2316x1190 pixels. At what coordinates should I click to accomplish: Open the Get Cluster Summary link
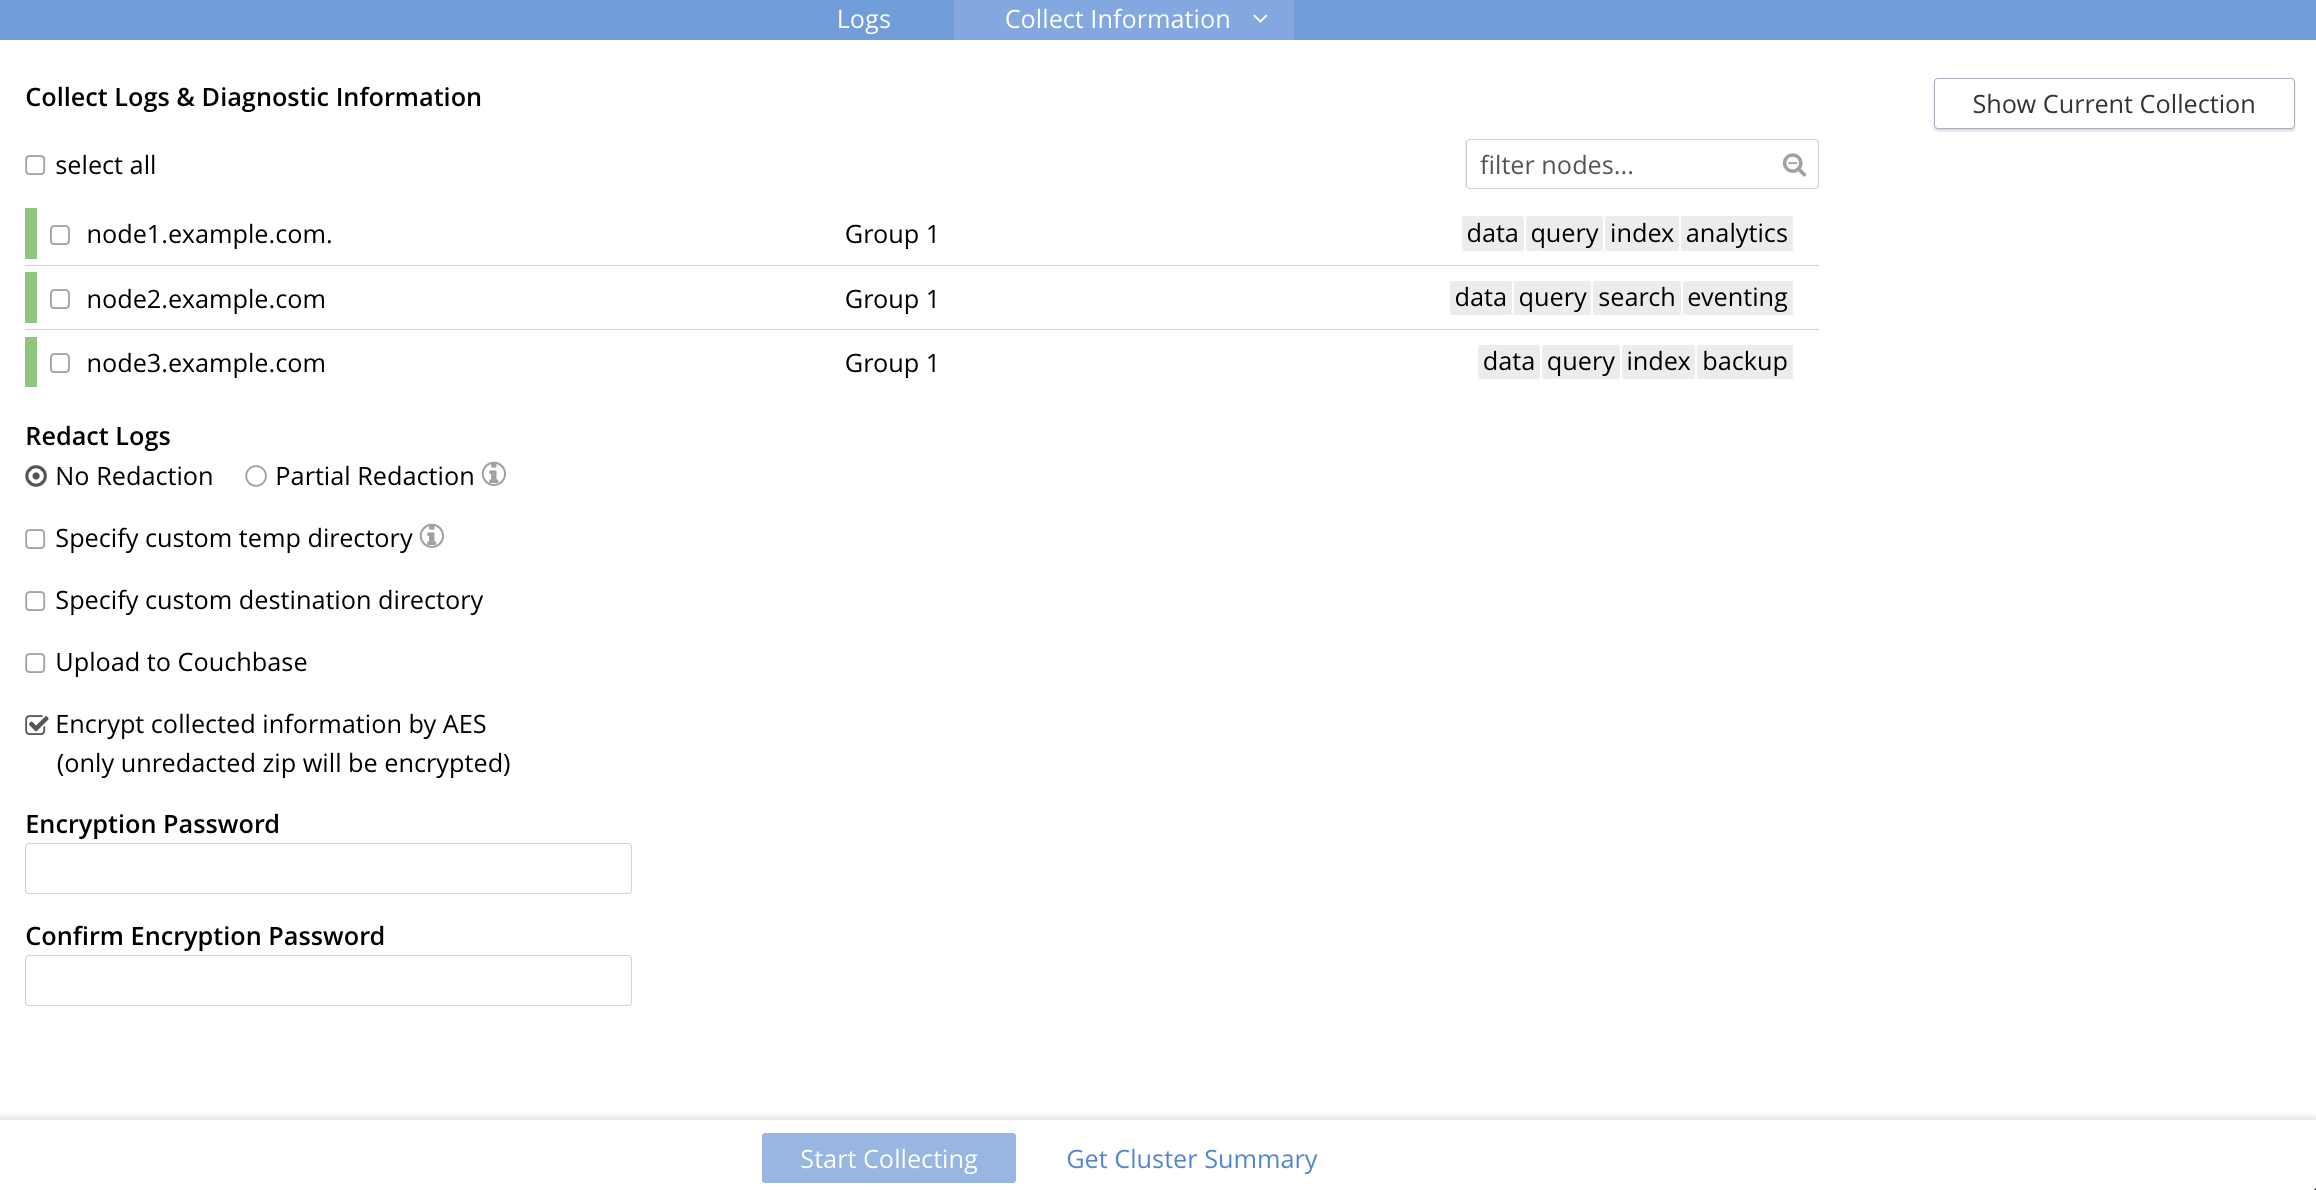pyautogui.click(x=1191, y=1158)
